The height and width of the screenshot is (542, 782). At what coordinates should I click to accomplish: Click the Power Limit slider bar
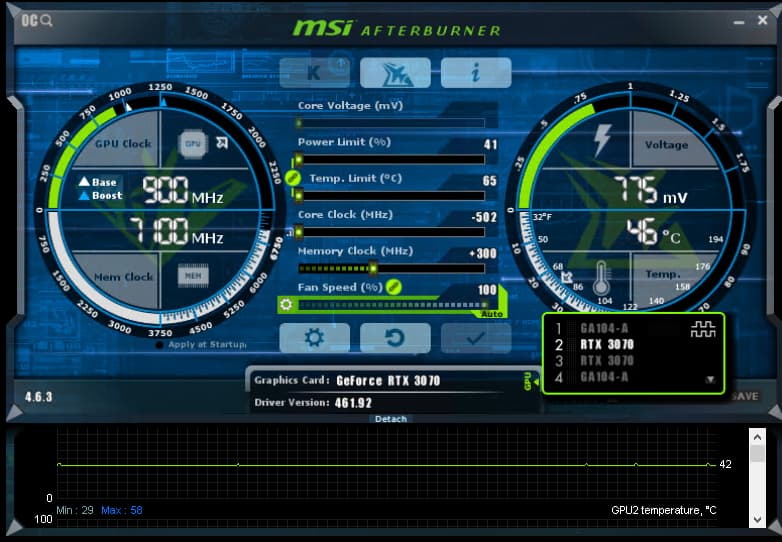(391, 160)
